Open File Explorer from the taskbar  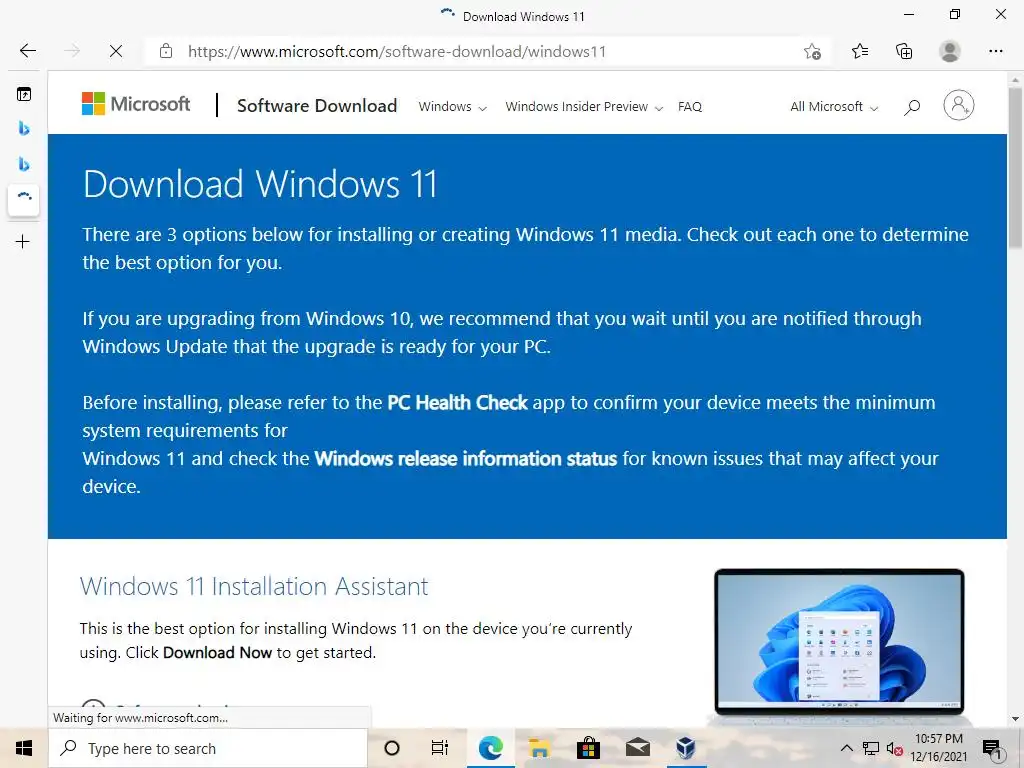[539, 748]
